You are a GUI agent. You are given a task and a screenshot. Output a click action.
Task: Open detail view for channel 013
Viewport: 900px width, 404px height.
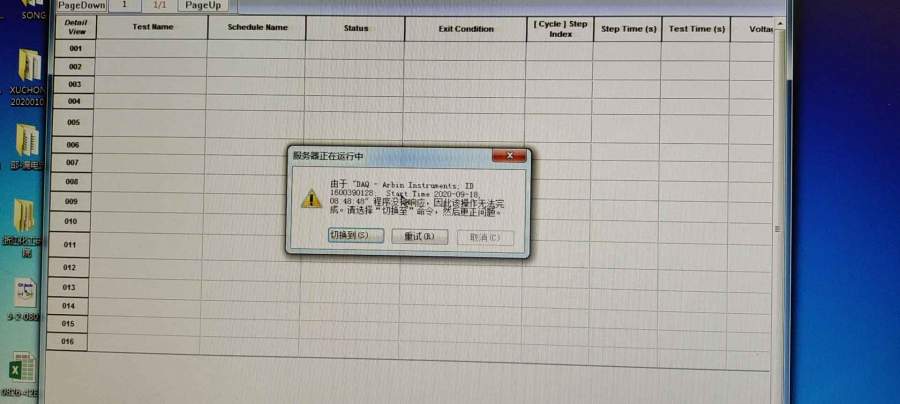[x=69, y=288]
